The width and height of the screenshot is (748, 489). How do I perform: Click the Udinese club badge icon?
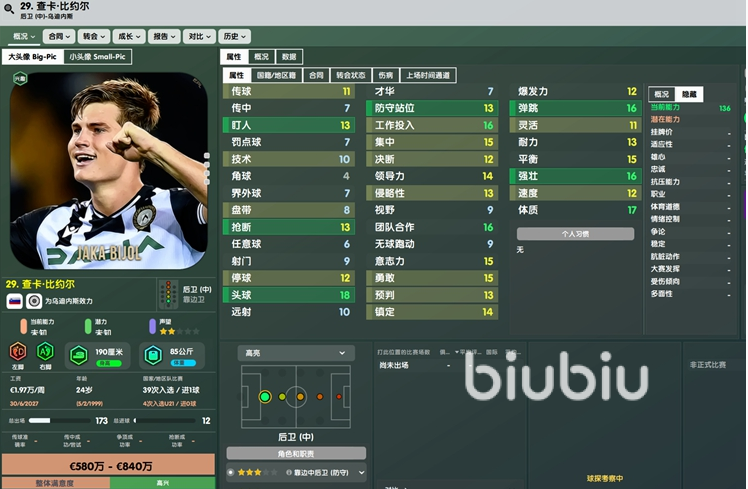(34, 301)
